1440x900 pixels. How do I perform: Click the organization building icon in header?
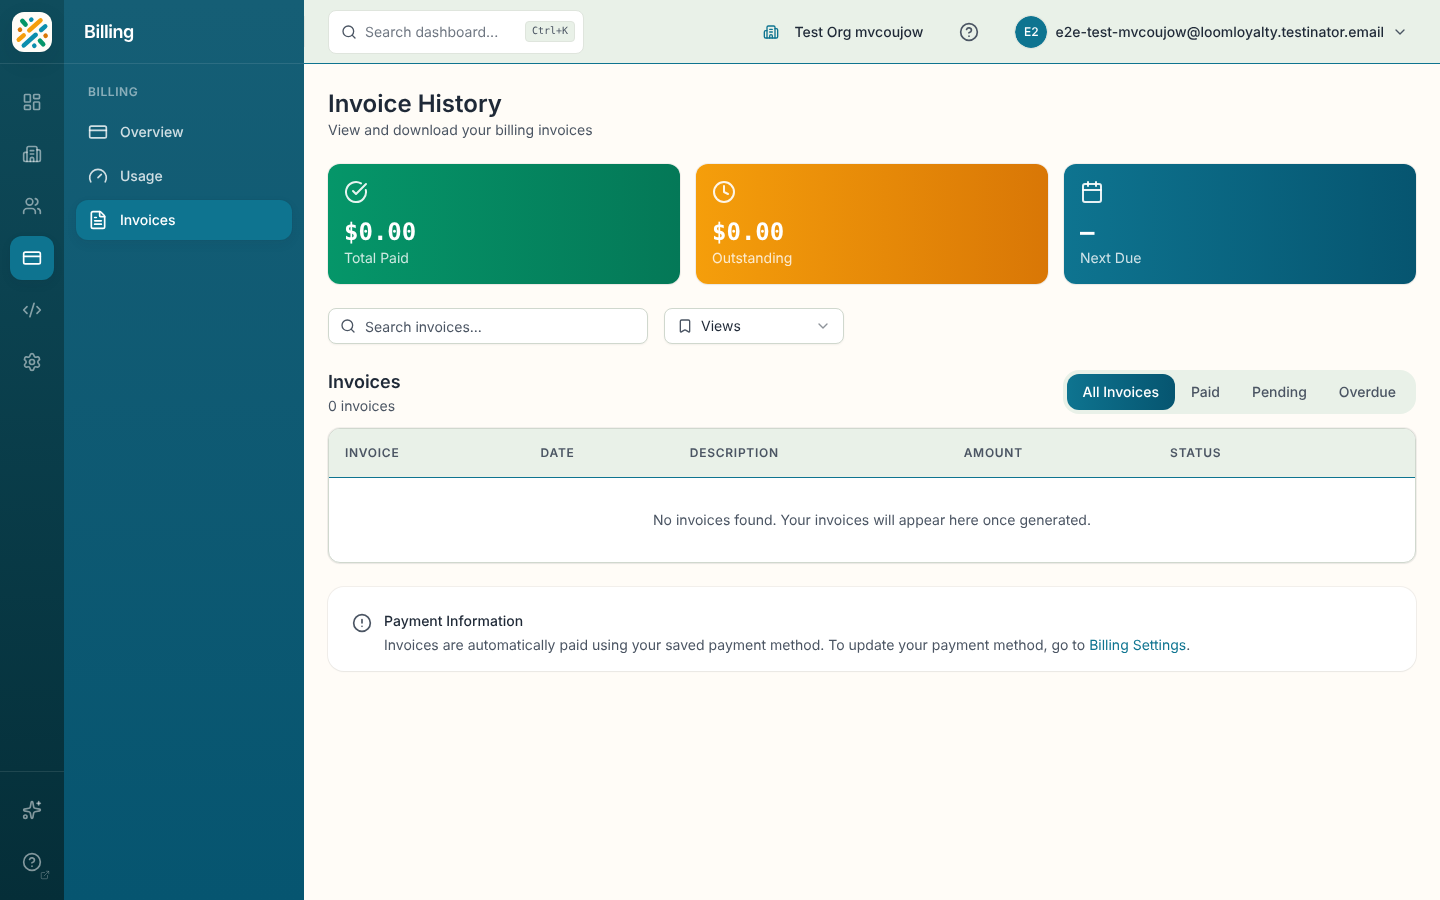pyautogui.click(x=771, y=32)
